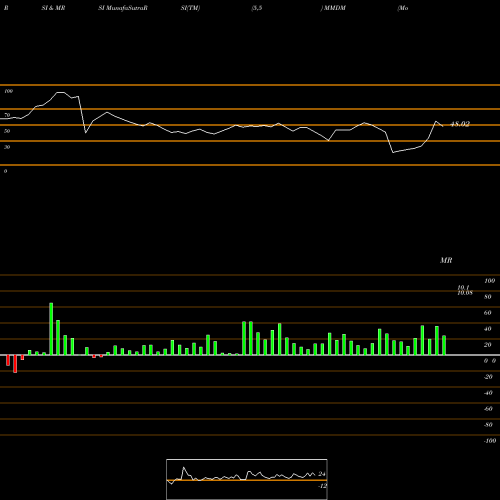Image resolution: width=500 pixels, height=500 pixels.
Task: Click the 70 level label on RSI axis
Action: tap(7, 115)
